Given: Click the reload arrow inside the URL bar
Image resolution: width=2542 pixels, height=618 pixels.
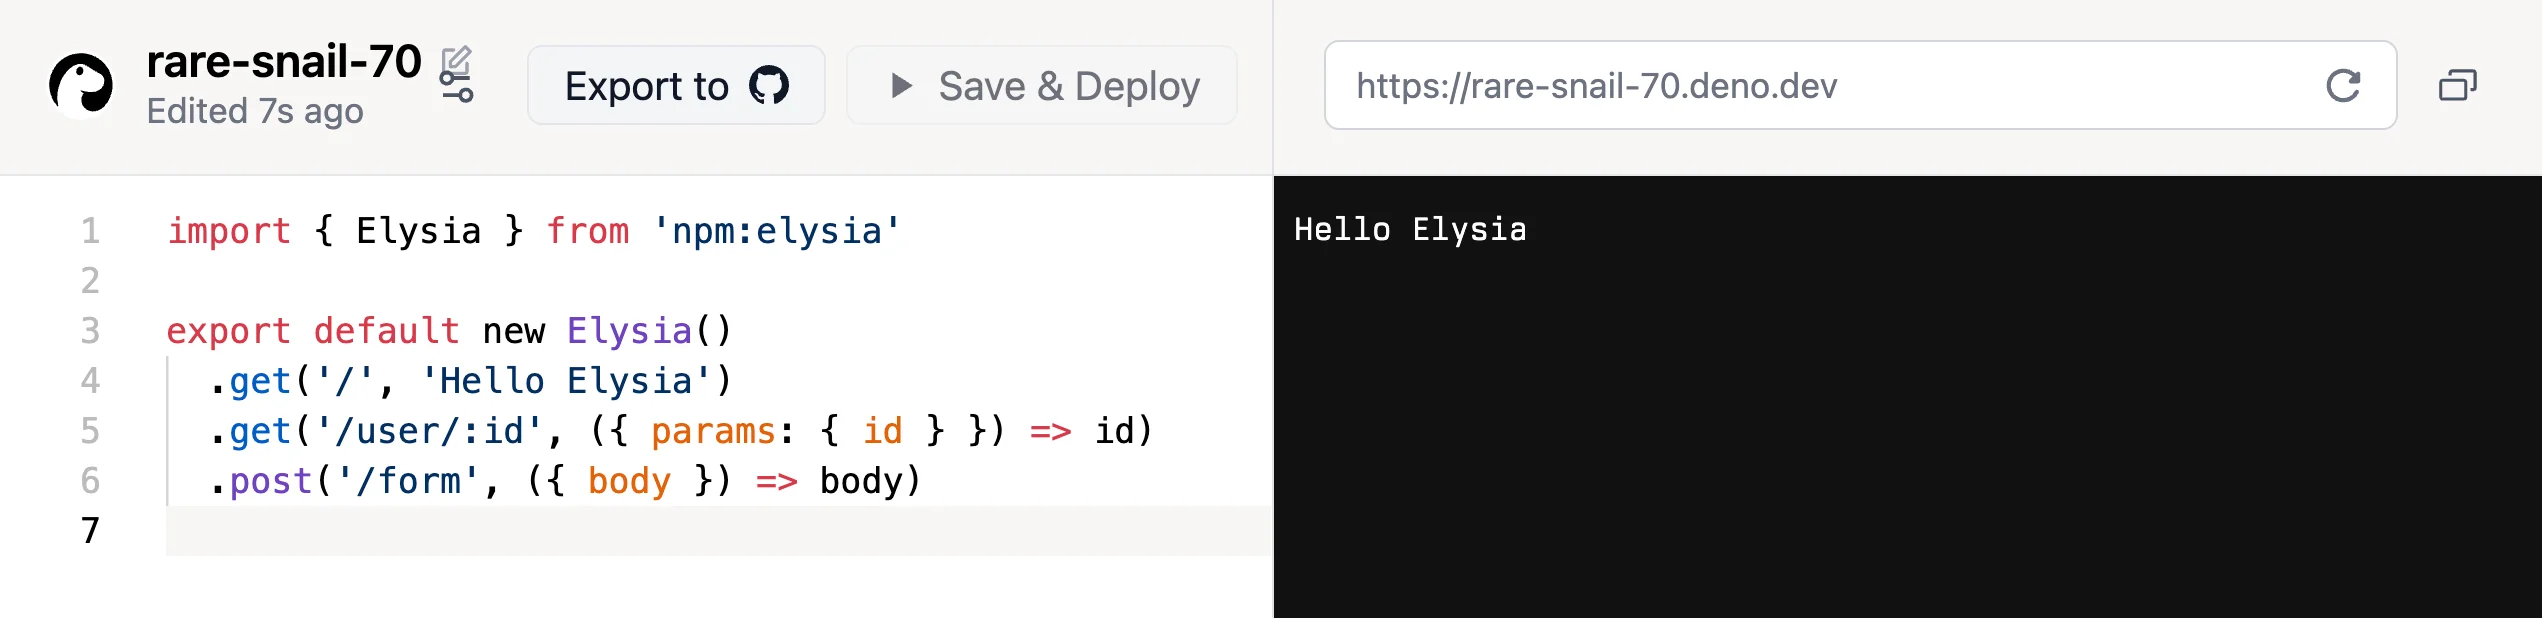Looking at the screenshot, I should click(x=2344, y=87).
